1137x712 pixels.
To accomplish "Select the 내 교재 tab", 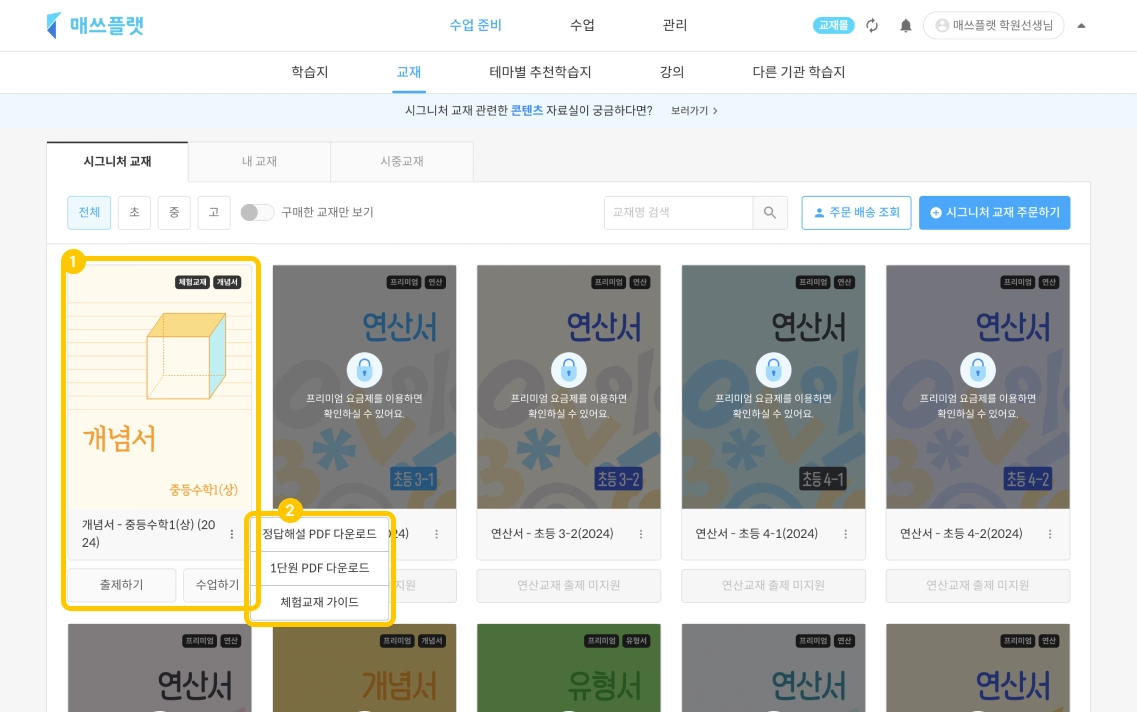I will (259, 161).
